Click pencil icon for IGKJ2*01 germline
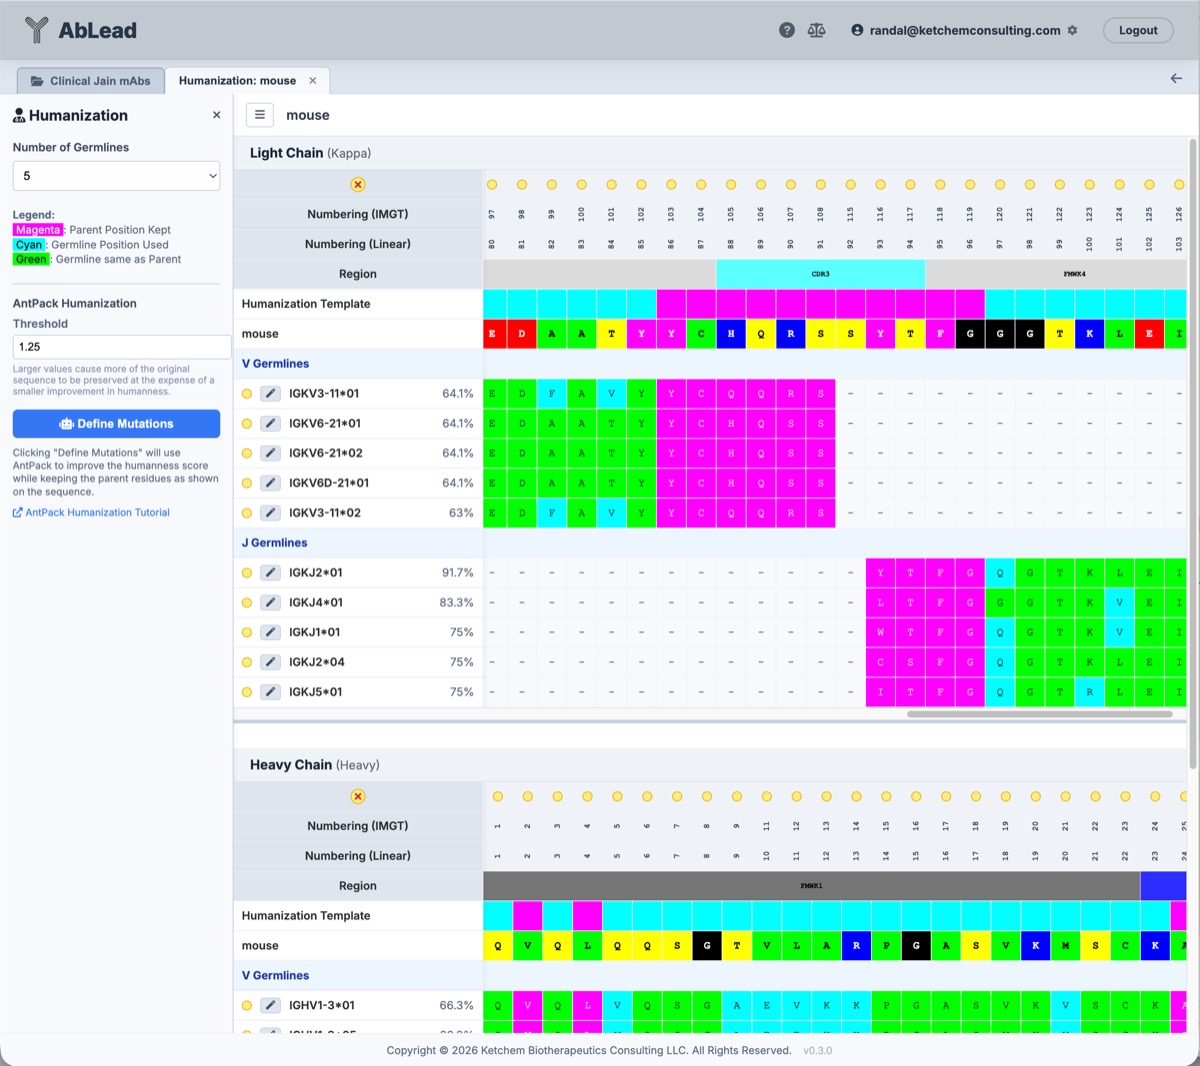The height and width of the screenshot is (1066, 1200). pyautogui.click(x=270, y=573)
